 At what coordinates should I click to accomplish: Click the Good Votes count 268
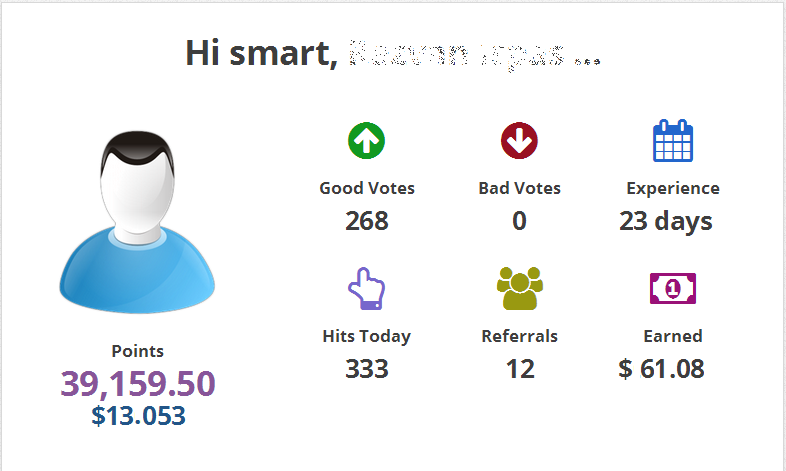(367, 221)
